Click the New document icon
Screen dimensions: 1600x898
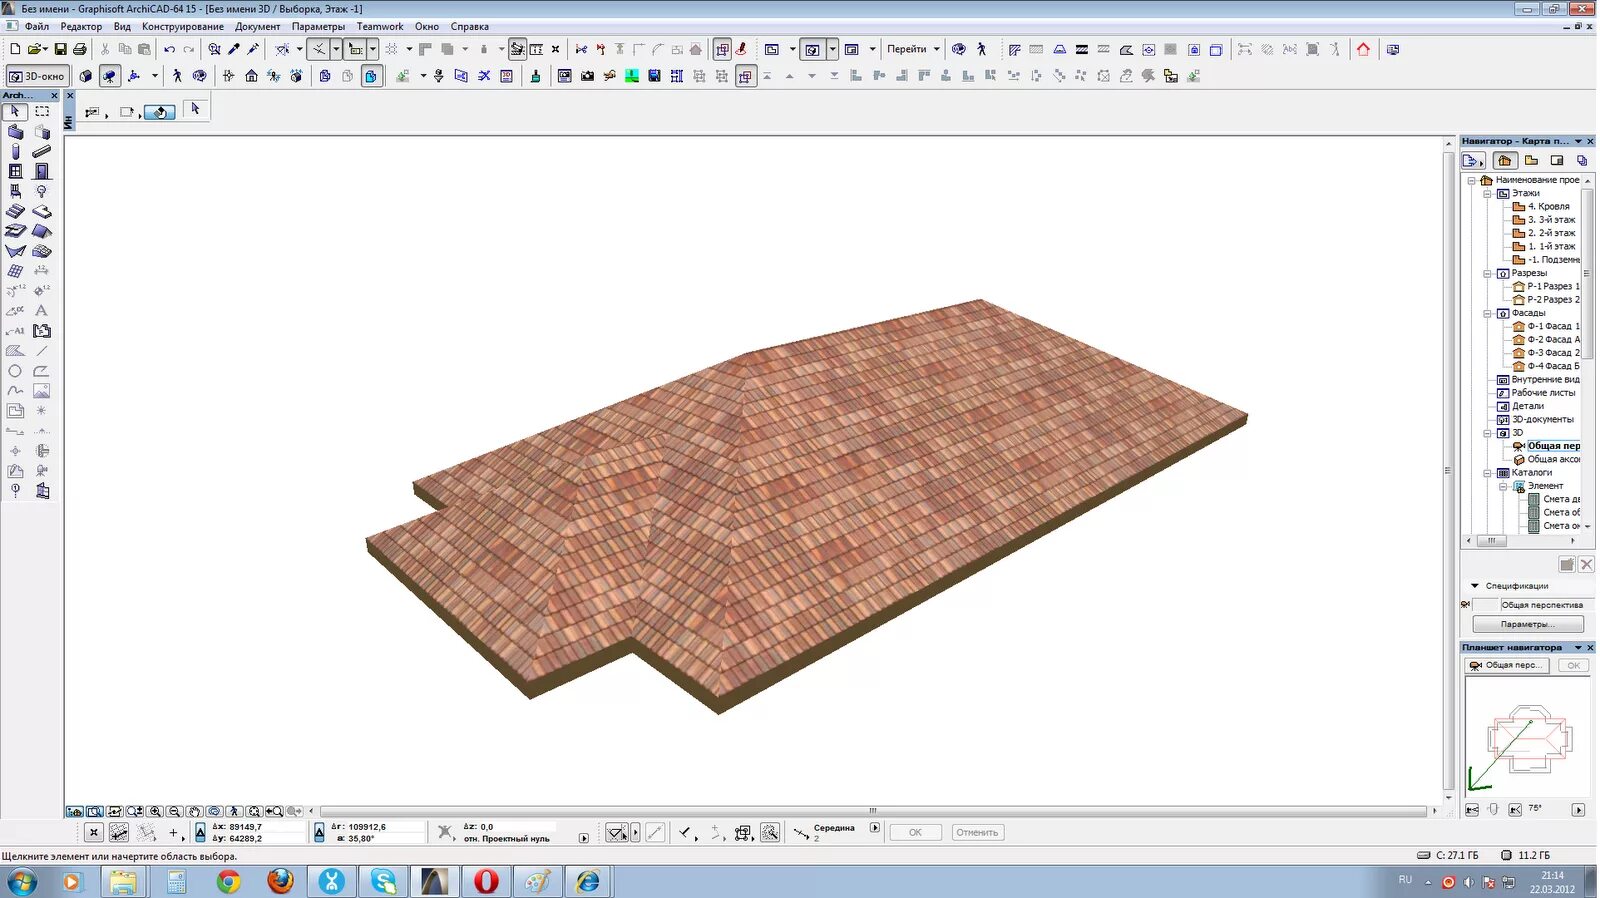[15, 49]
